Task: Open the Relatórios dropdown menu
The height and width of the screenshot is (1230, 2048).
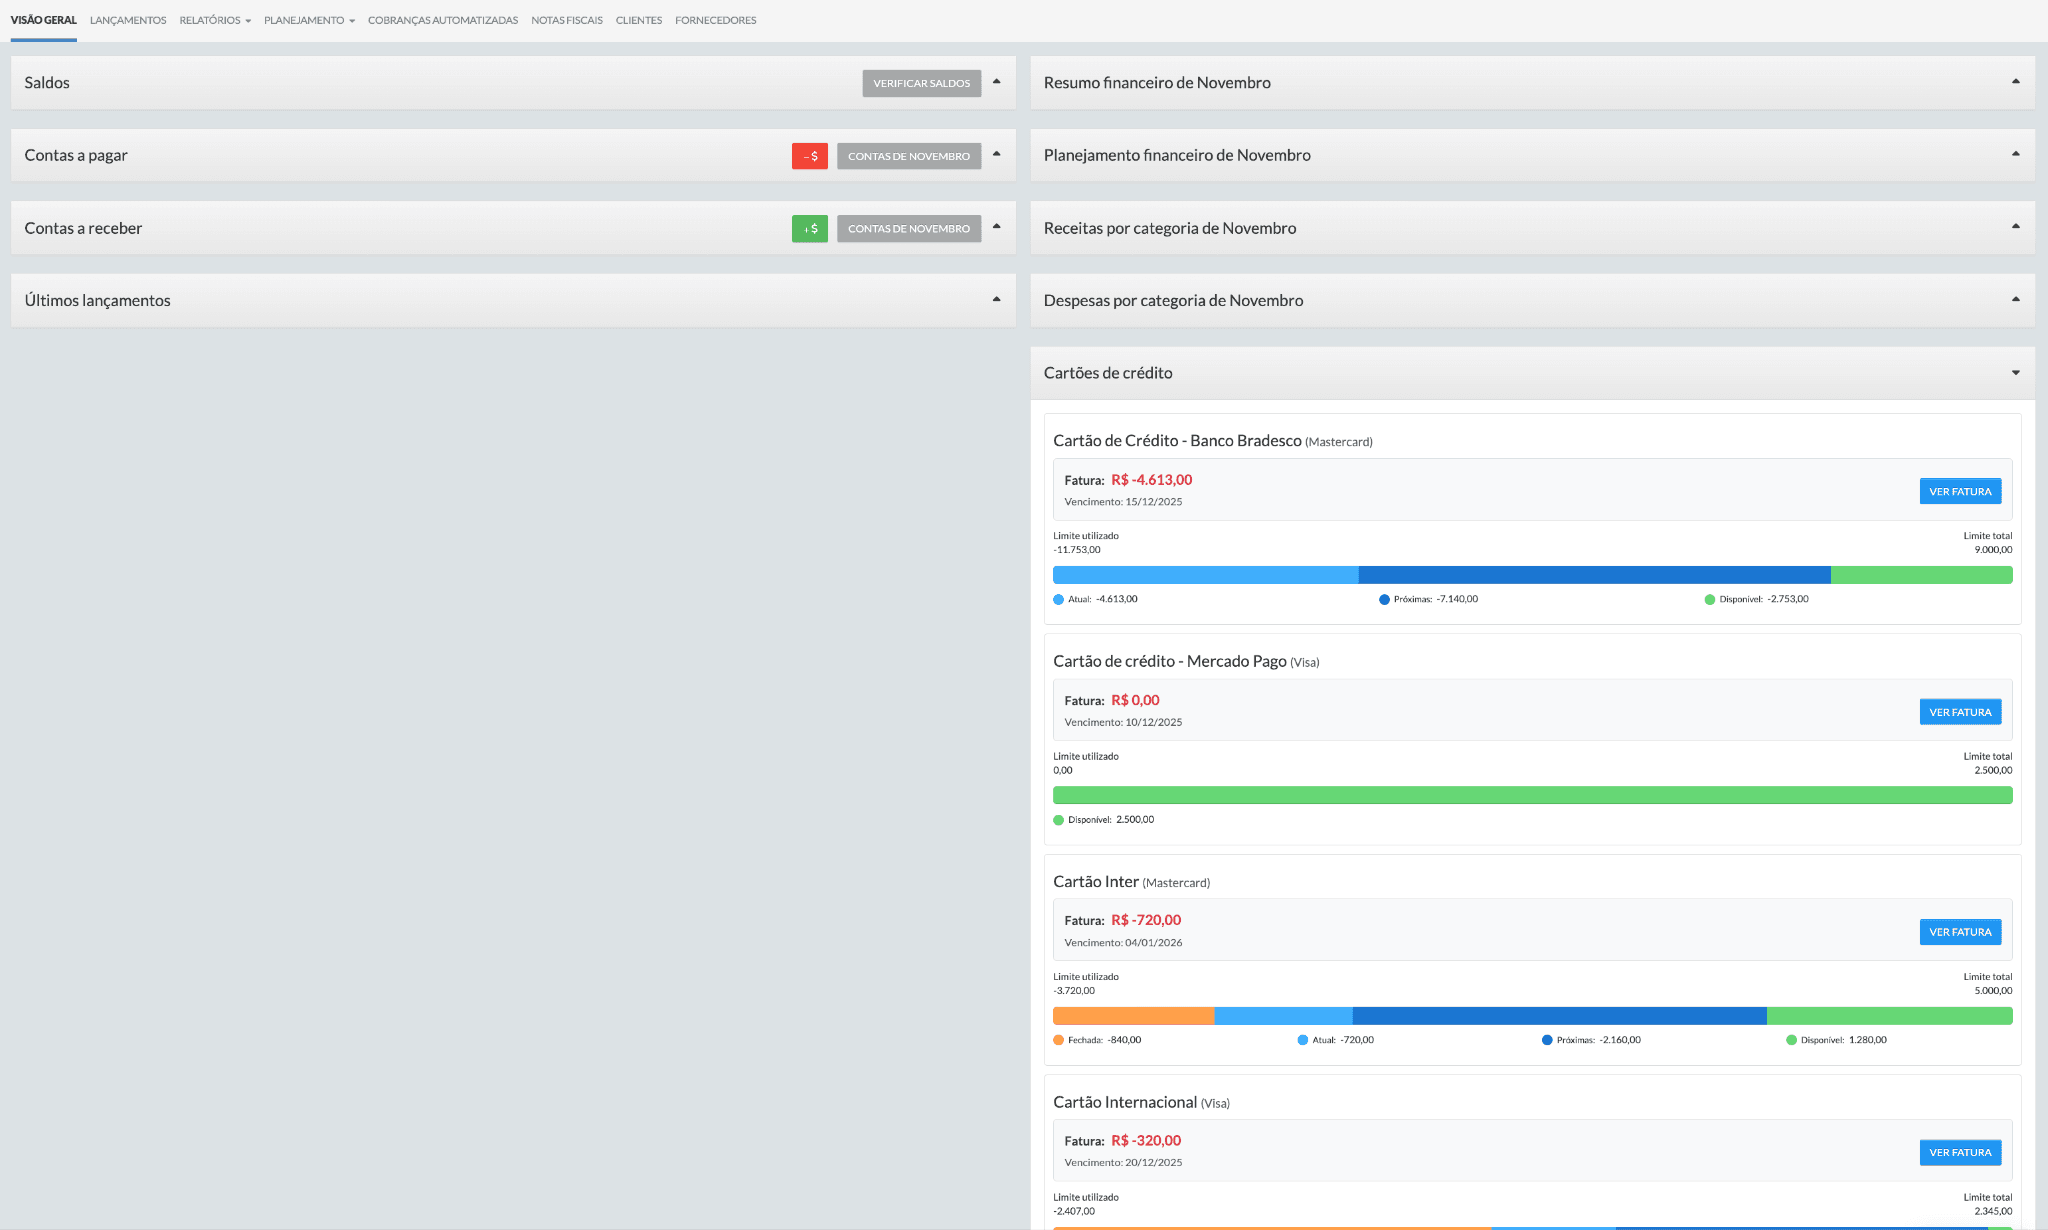Action: tap(215, 20)
